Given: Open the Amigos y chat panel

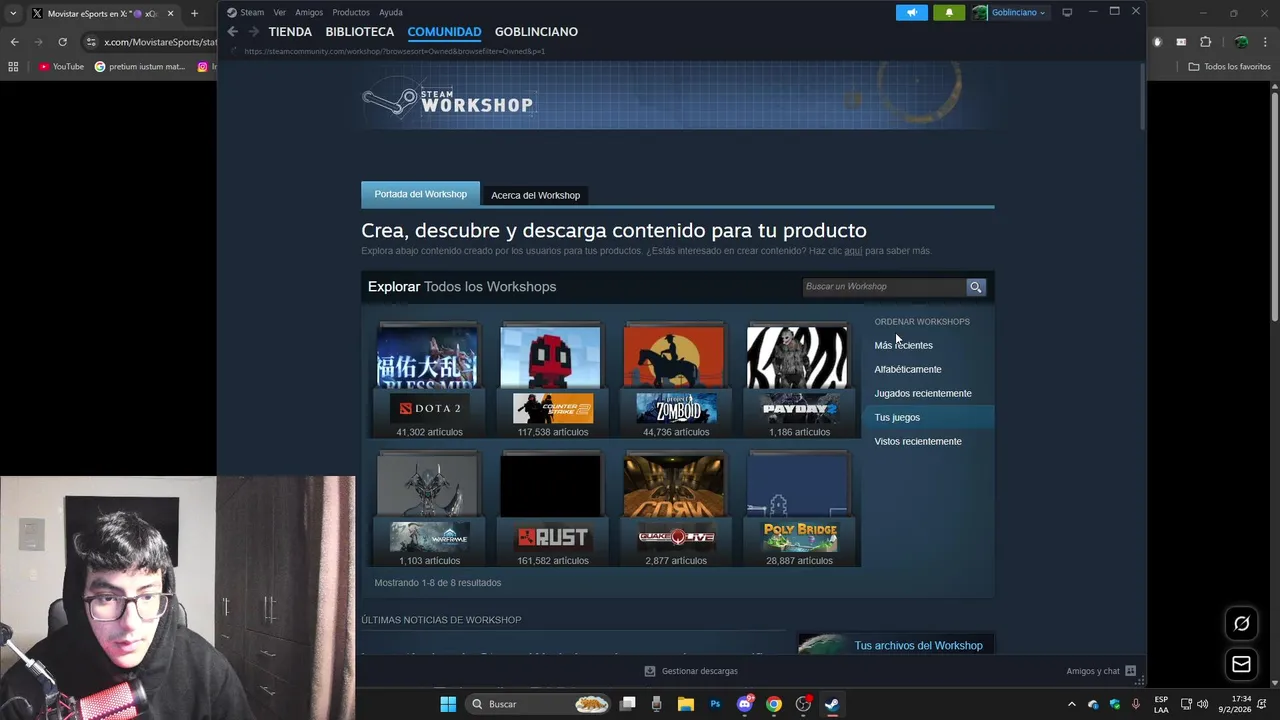Looking at the screenshot, I should pyautogui.click(x=1101, y=671).
